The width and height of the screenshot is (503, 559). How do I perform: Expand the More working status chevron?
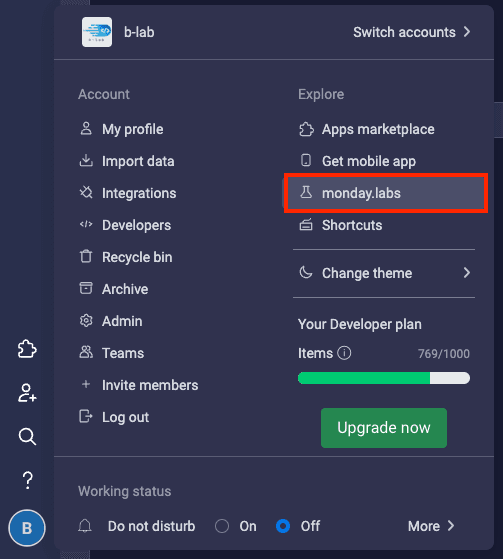tap(451, 526)
